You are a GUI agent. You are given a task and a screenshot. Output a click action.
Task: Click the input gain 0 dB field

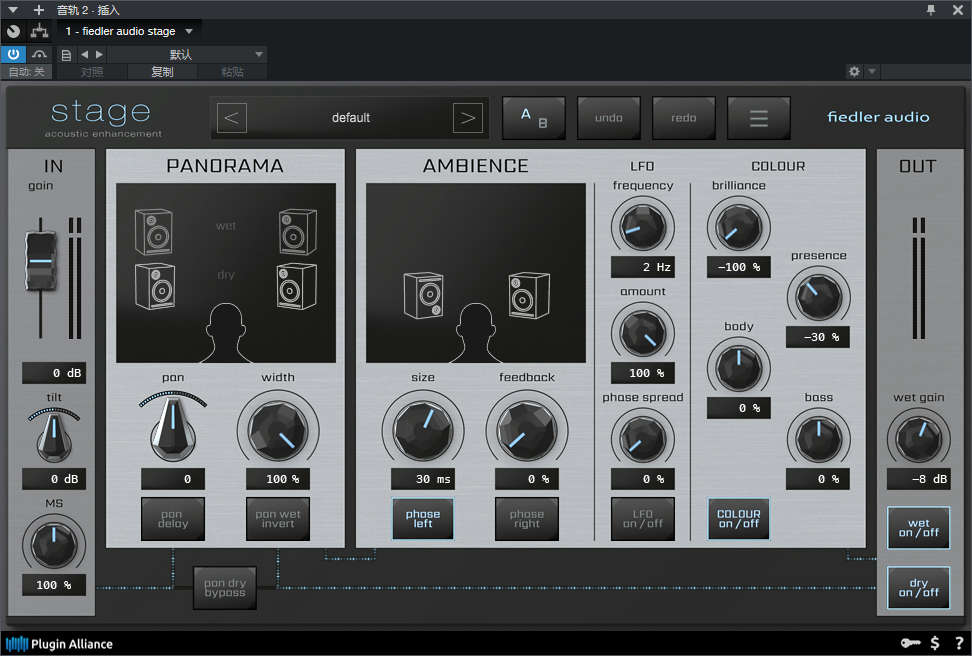pos(54,373)
